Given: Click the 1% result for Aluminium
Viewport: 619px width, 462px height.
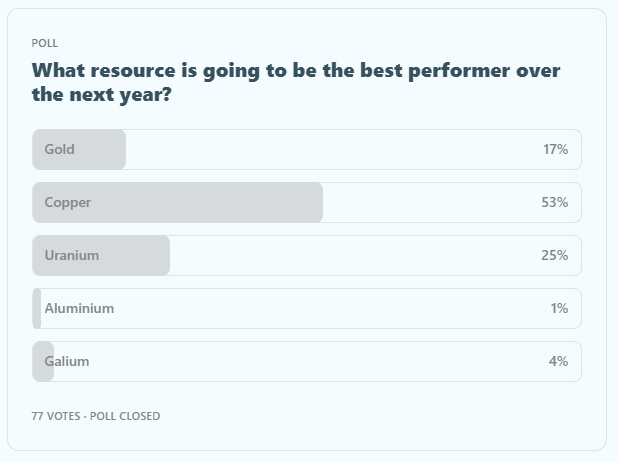Looking at the screenshot, I should click(x=559, y=309).
